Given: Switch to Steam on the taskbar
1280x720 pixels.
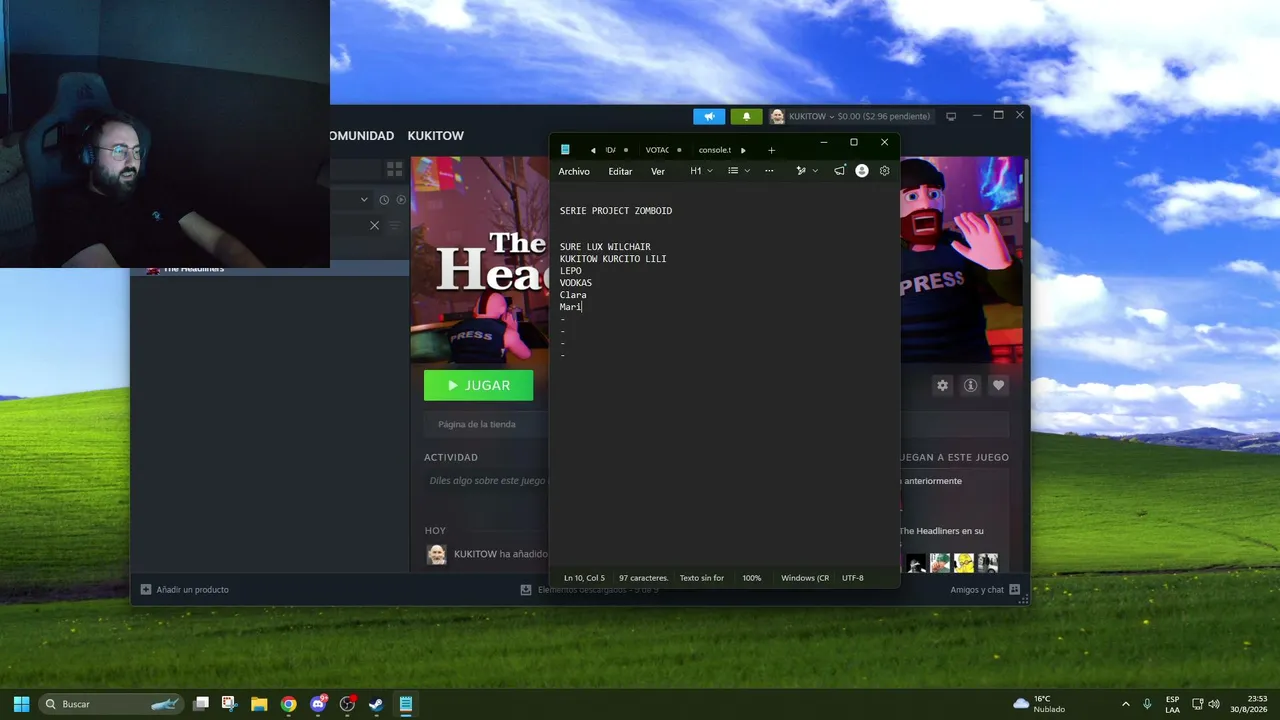Looking at the screenshot, I should pos(376,704).
